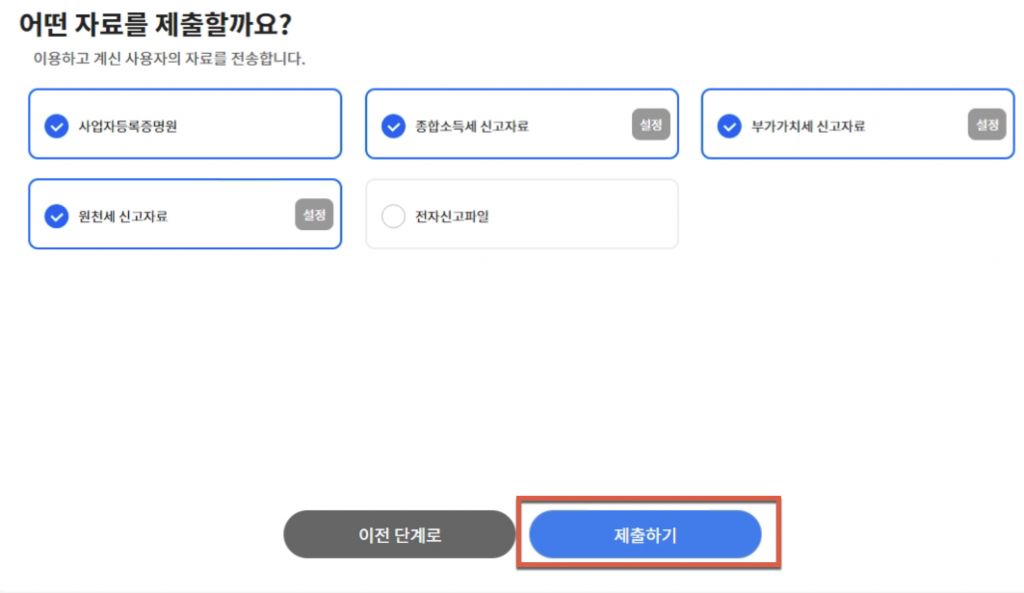Screen dimensions: 1024x593
Task: Select the empty 전자신고파일 radio circle
Action: tap(393, 216)
